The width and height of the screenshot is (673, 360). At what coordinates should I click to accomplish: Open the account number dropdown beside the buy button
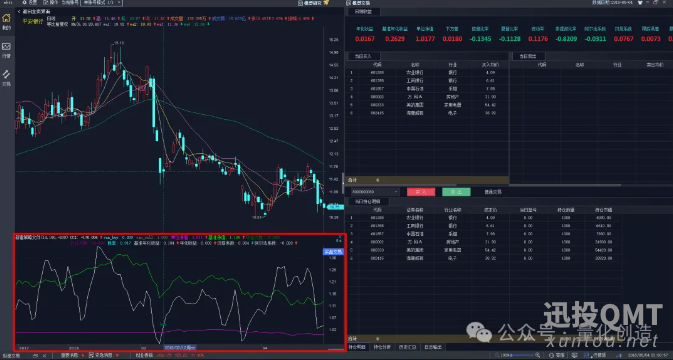coord(375,192)
